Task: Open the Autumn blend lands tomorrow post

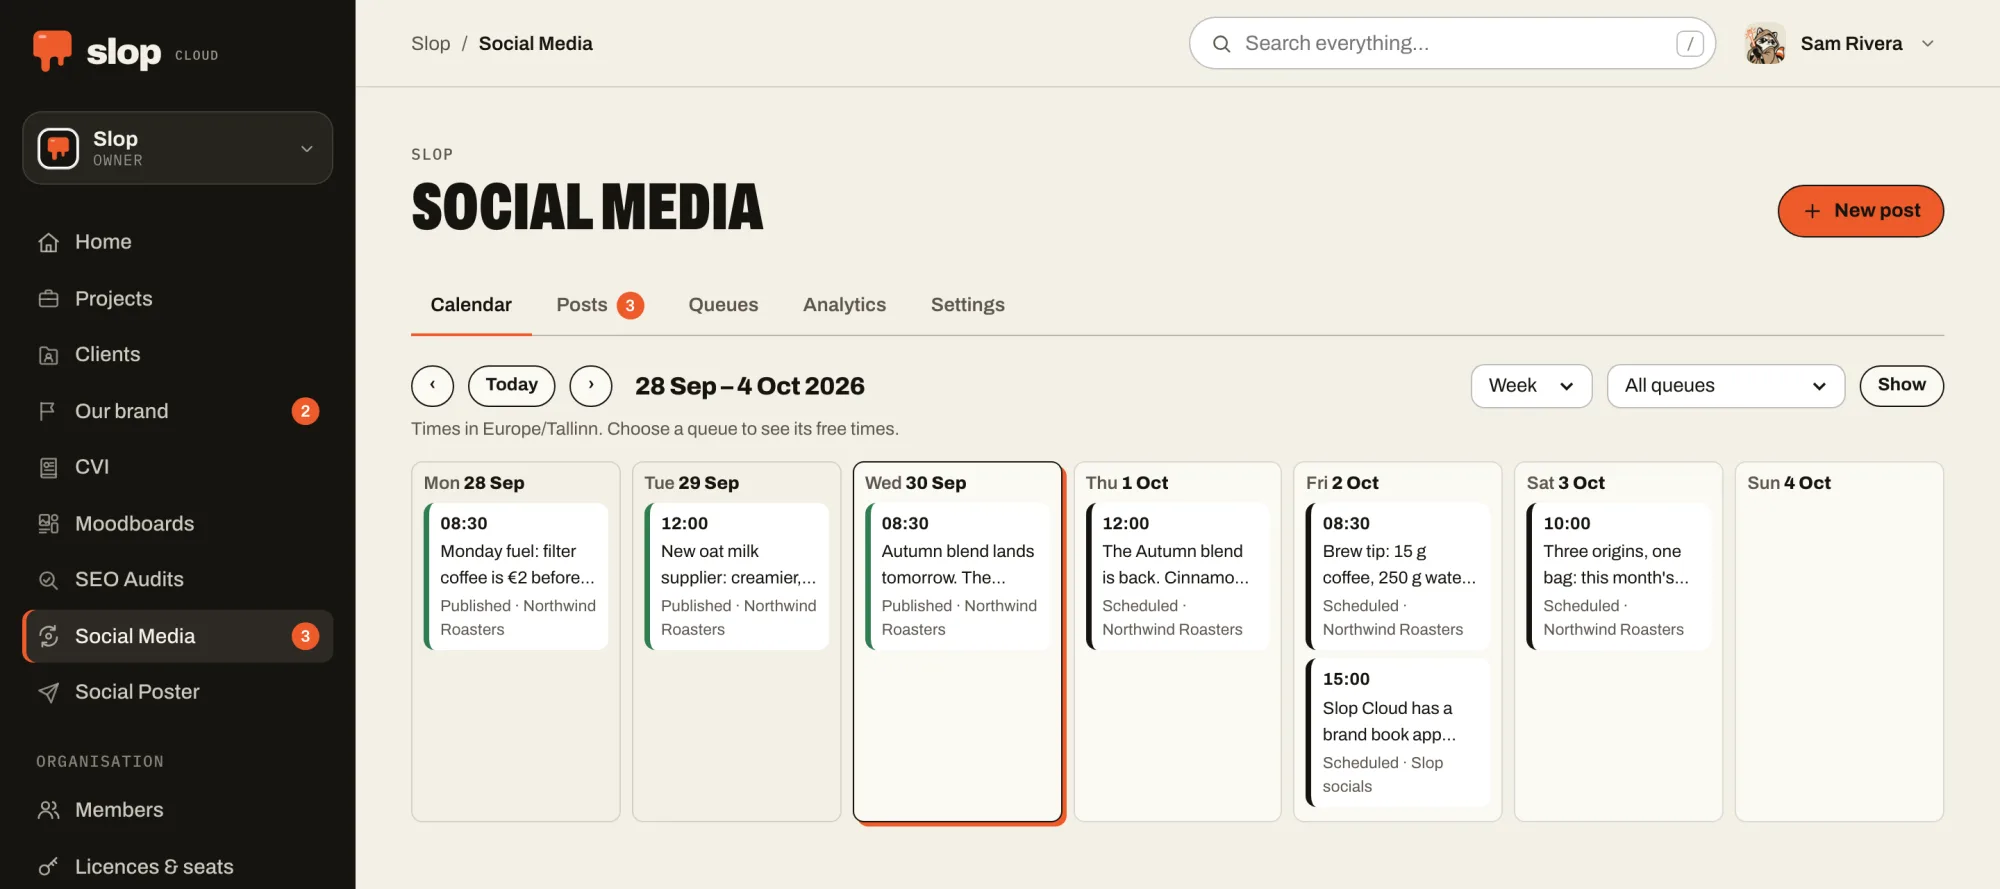Action: [x=957, y=577]
